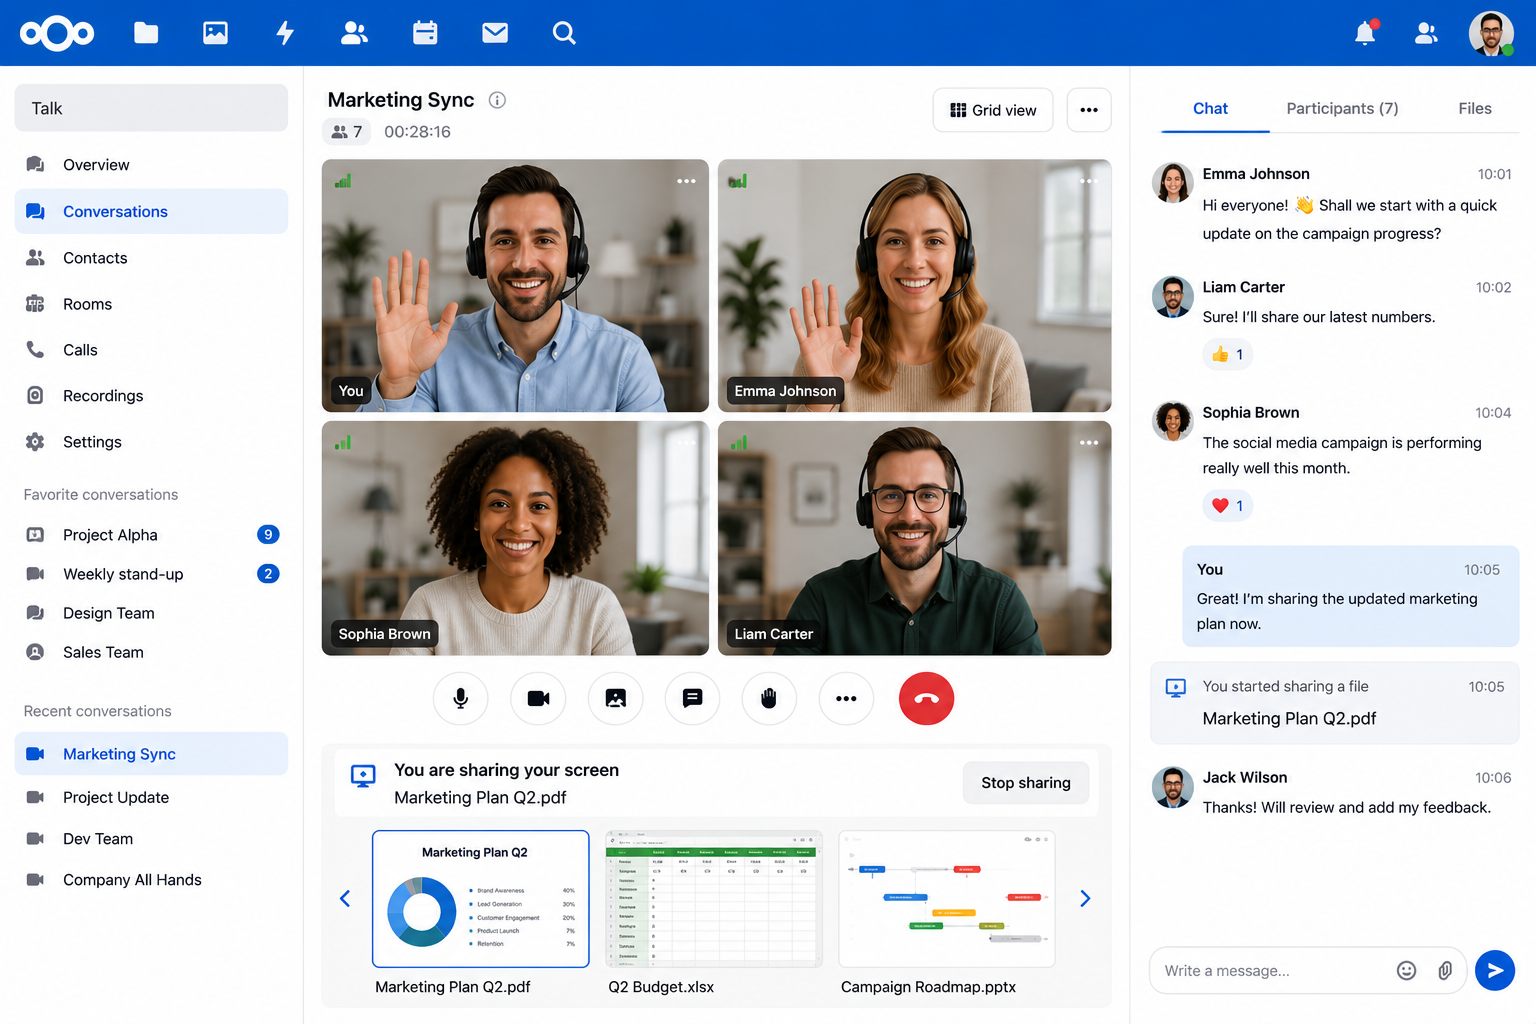1536x1024 pixels.
Task: Raise hand in the call
Action: click(769, 698)
